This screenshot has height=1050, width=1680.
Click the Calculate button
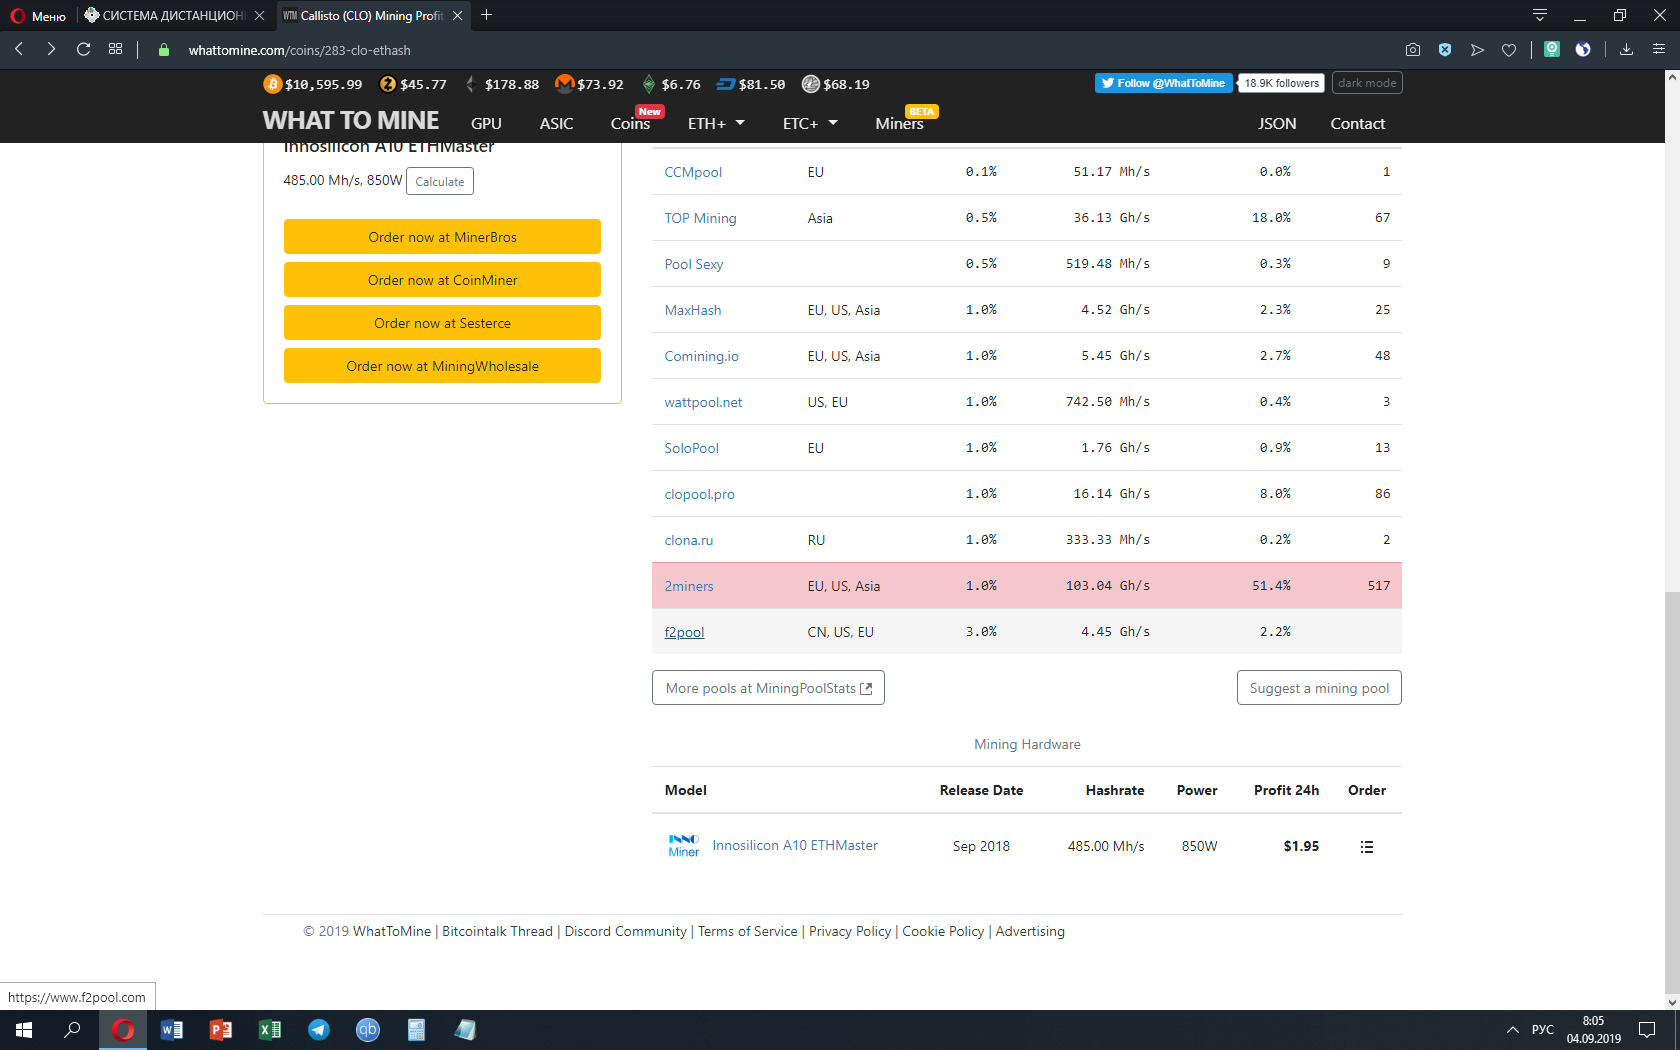coord(440,181)
